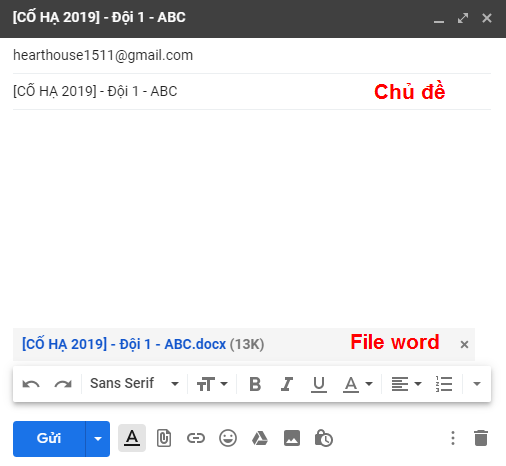The height and width of the screenshot is (466, 506).
Task: Attach files using the paperclip icon
Action: pyautogui.click(x=164, y=438)
